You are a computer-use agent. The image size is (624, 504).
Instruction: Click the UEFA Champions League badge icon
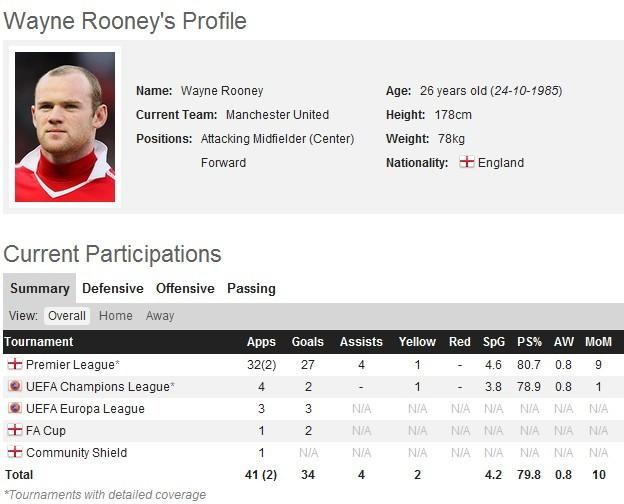click(14, 386)
